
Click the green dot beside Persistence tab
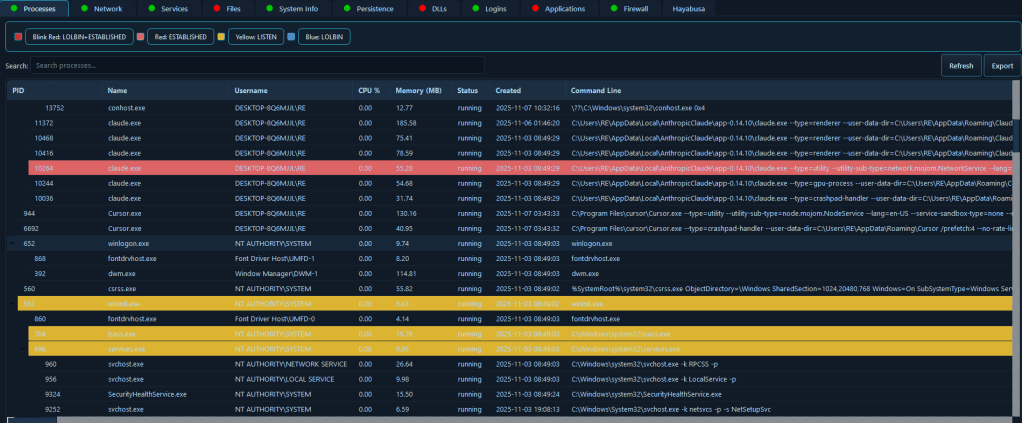pos(347,9)
